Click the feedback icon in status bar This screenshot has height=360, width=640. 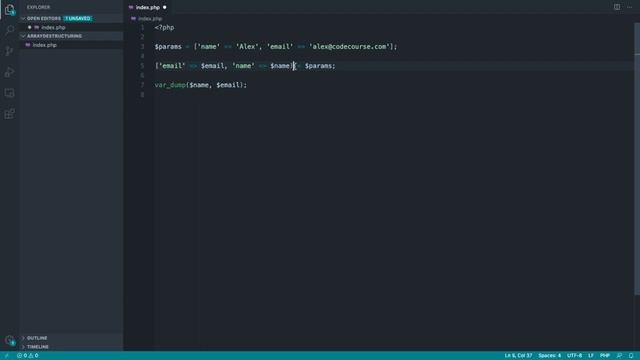click(x=619, y=356)
